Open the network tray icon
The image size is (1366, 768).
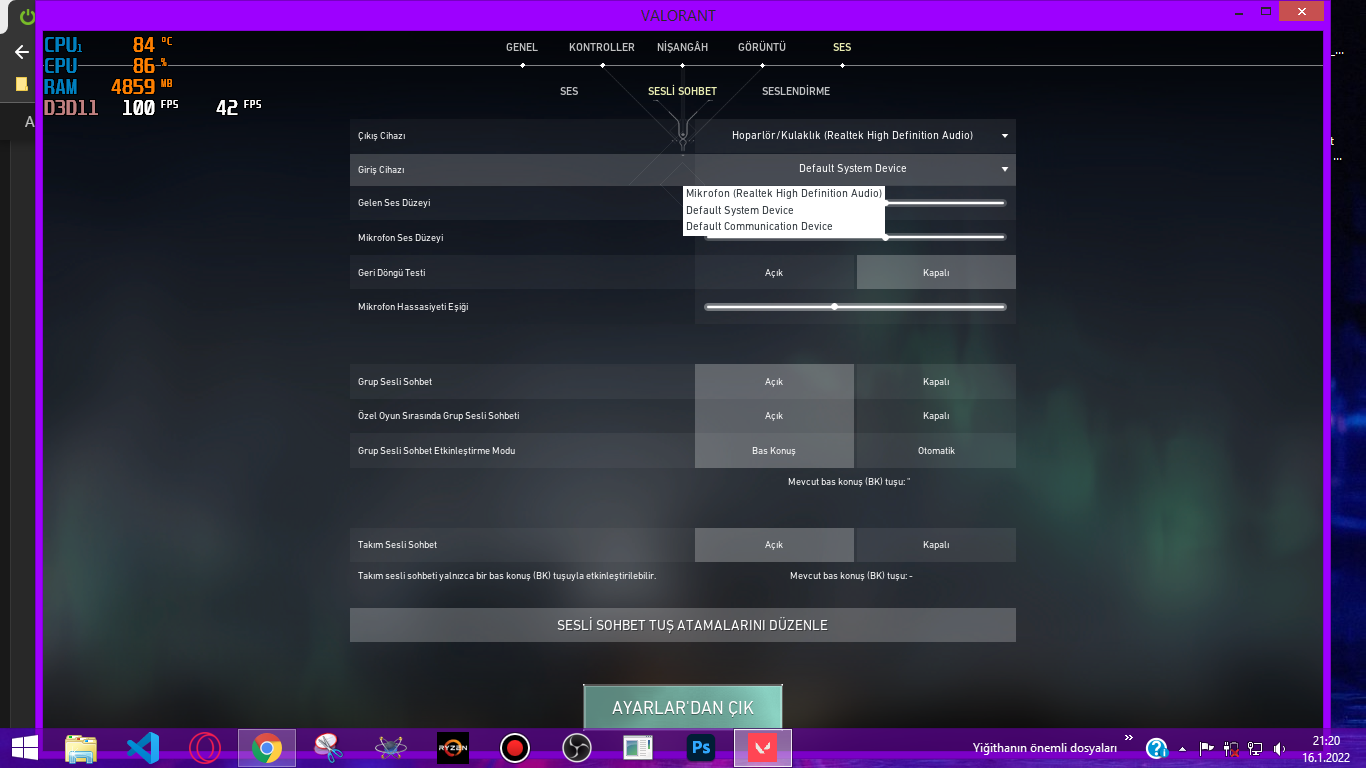(1255, 748)
